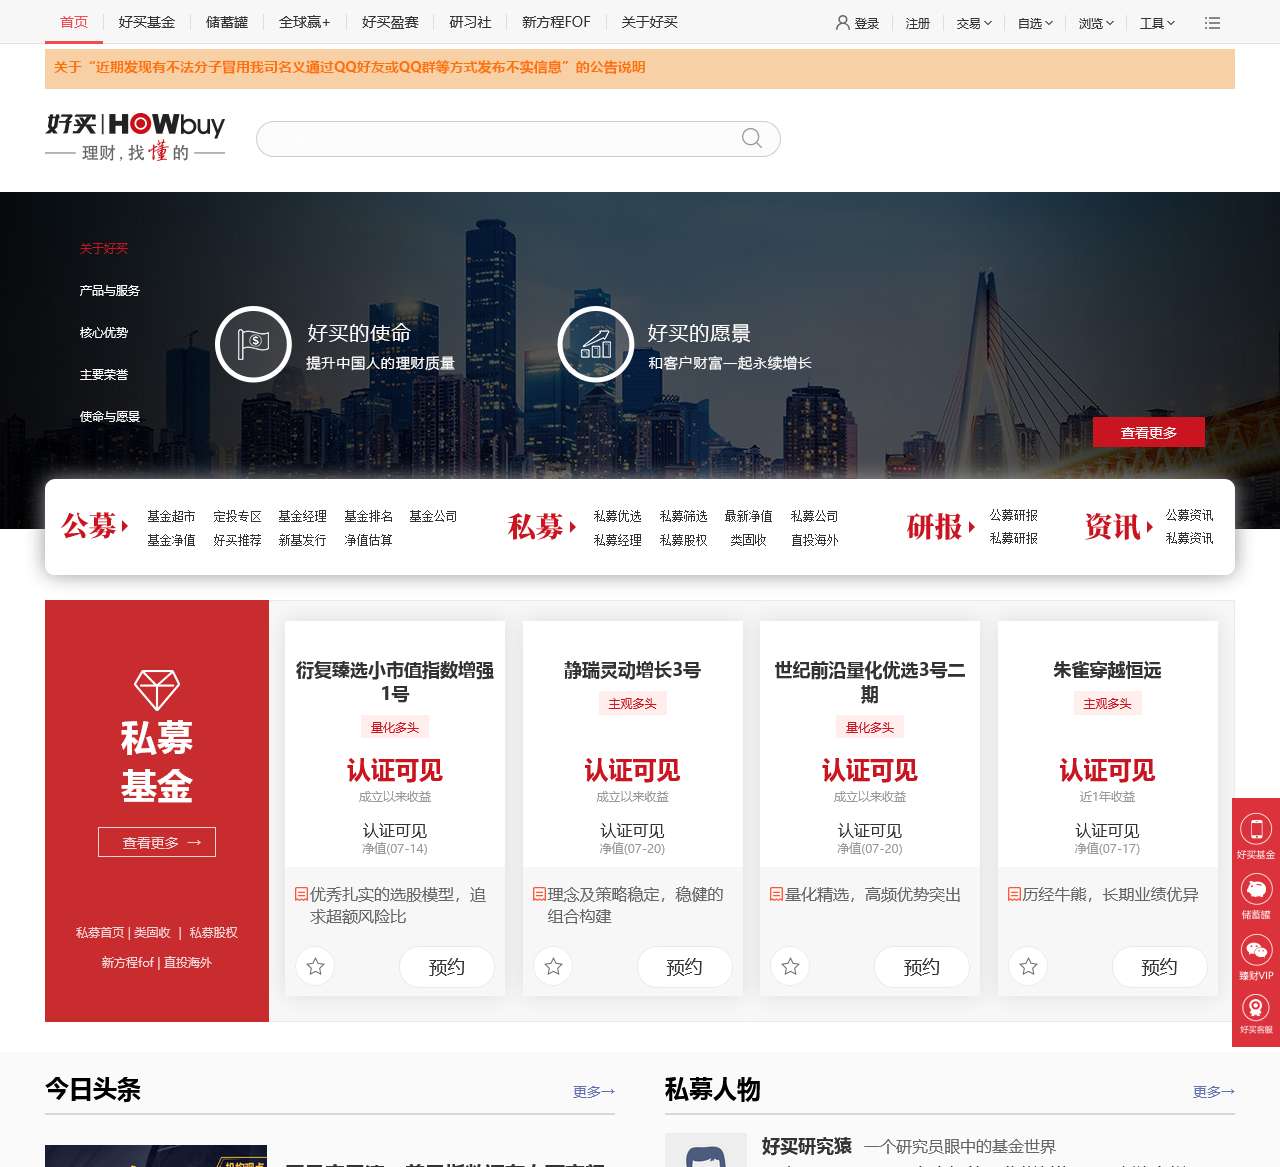
Task: Expand the 浏览 dropdown
Action: tap(1096, 23)
